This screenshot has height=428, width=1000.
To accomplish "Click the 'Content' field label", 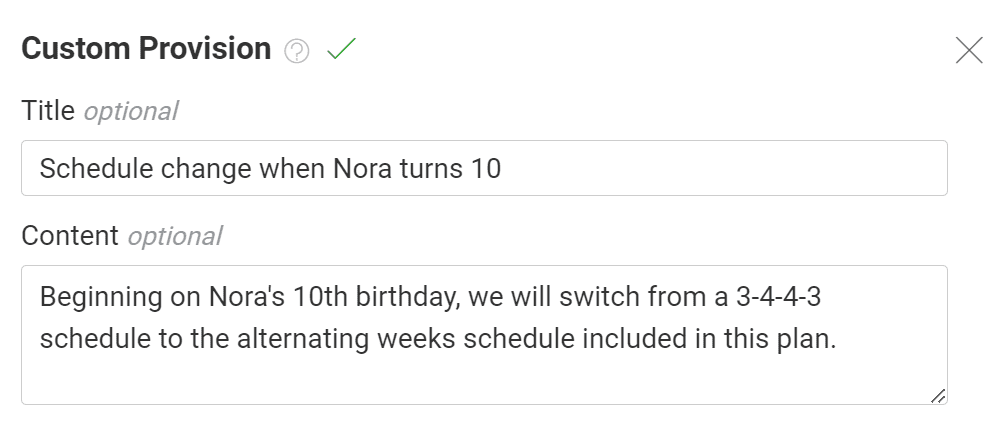I will [x=70, y=235].
